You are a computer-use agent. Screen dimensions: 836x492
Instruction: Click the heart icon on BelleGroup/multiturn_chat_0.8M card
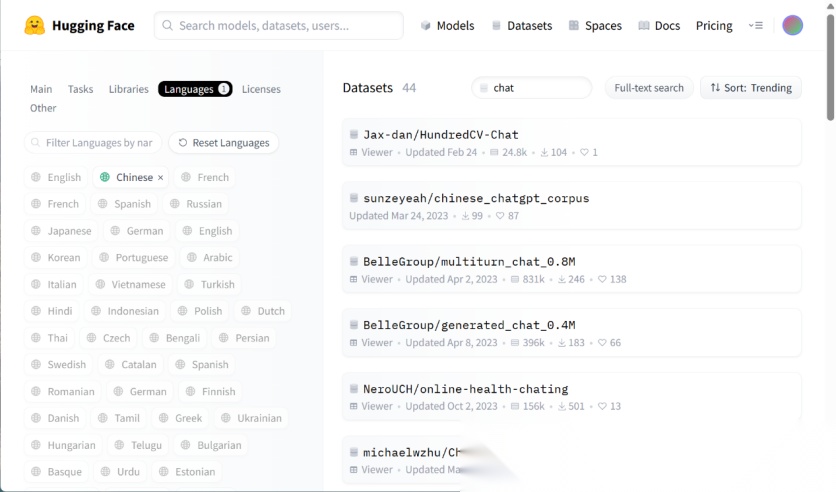click(x=602, y=279)
